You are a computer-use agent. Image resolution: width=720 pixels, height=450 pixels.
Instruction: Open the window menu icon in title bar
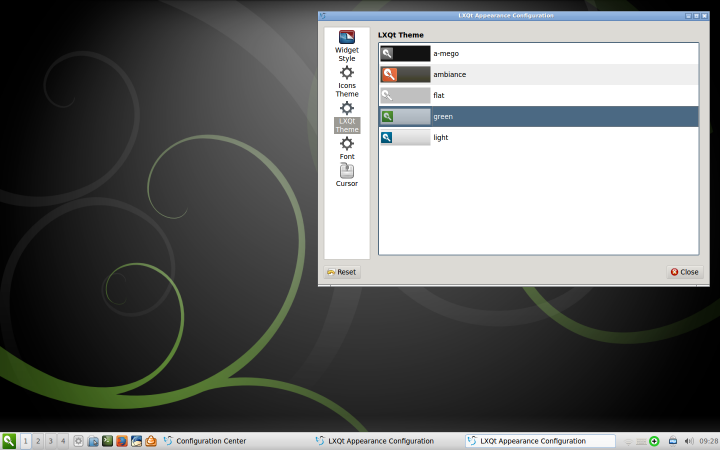coord(322,16)
